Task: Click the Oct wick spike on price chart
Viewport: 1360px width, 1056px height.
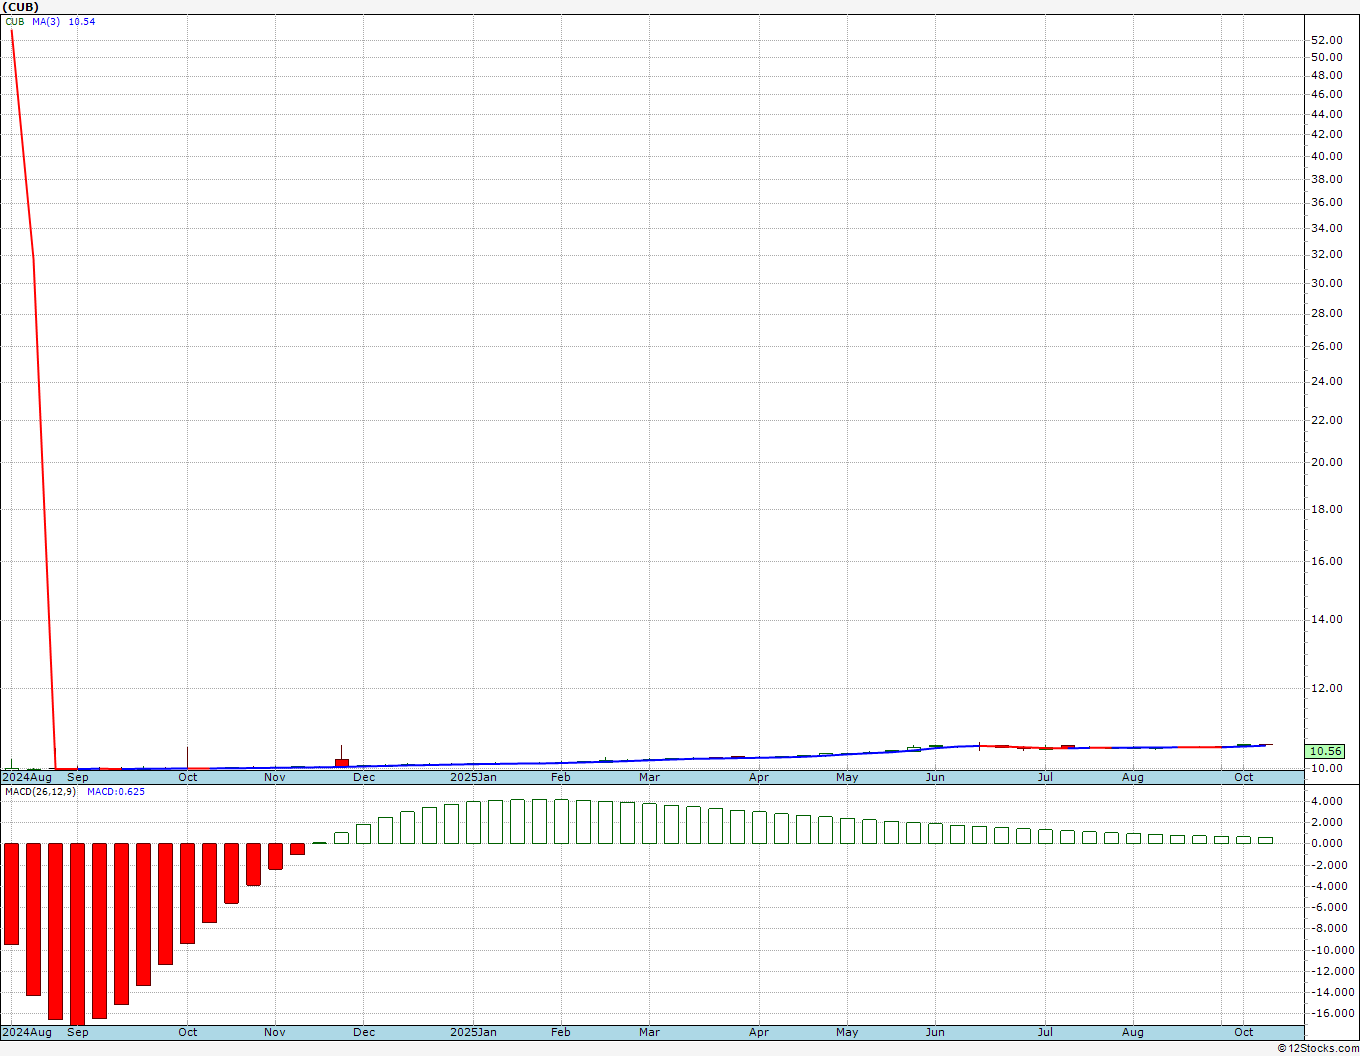Action: (187, 756)
